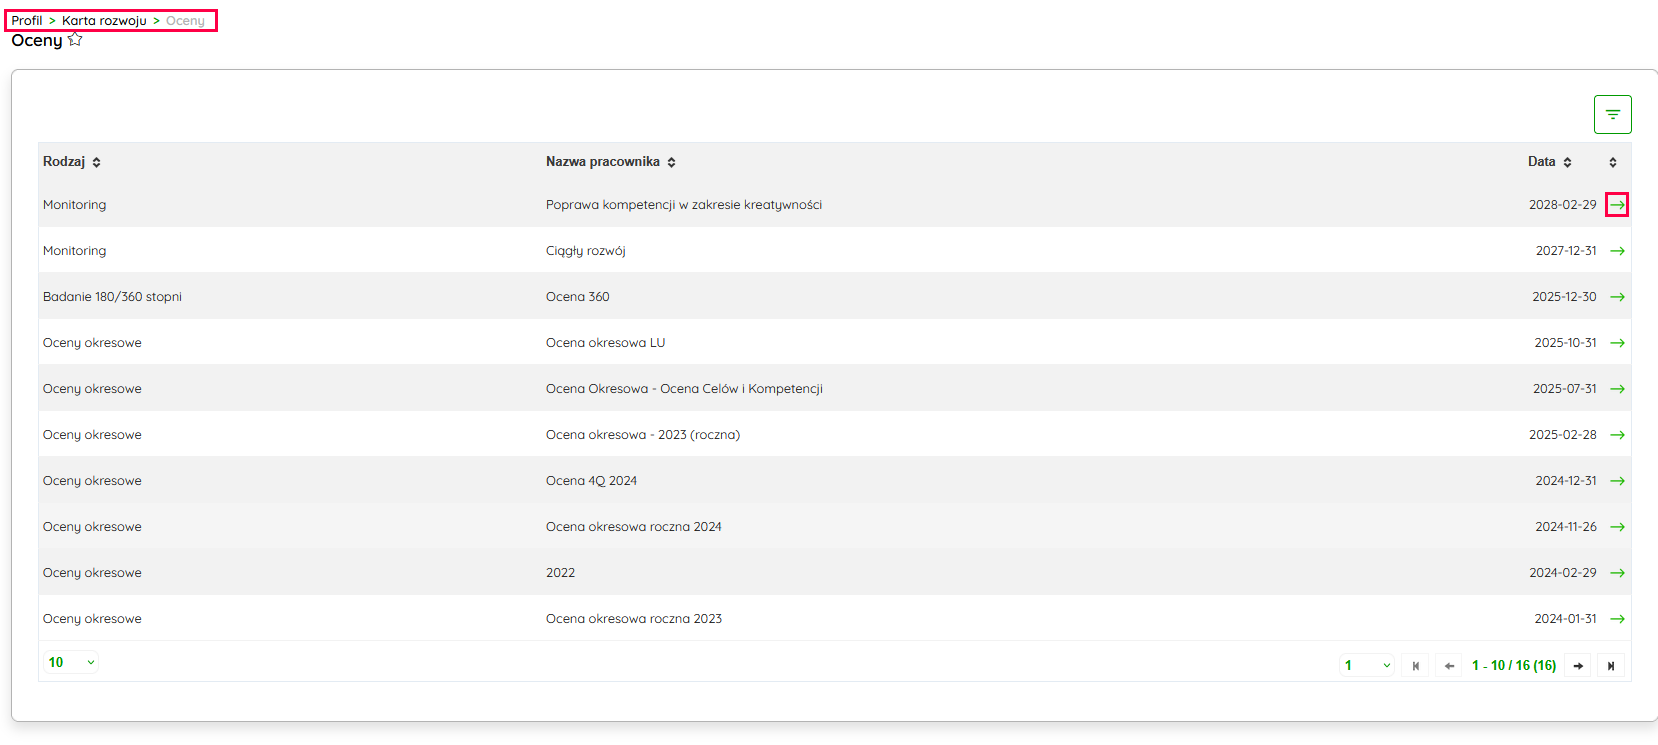
Task: Open arrow for Ocena 4Q 2024 row
Action: click(x=1617, y=481)
